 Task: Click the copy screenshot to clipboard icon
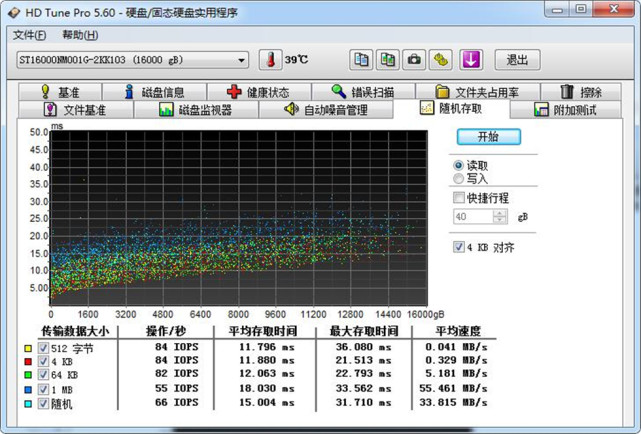tap(387, 60)
